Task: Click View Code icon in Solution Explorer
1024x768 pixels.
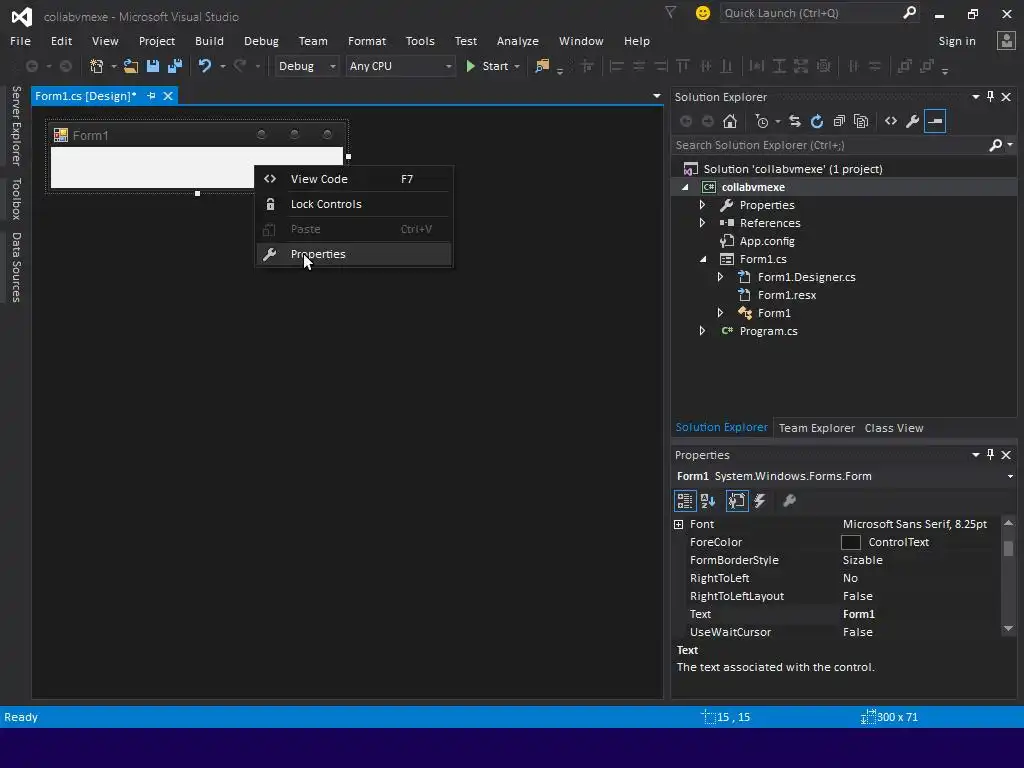Action: [x=891, y=121]
